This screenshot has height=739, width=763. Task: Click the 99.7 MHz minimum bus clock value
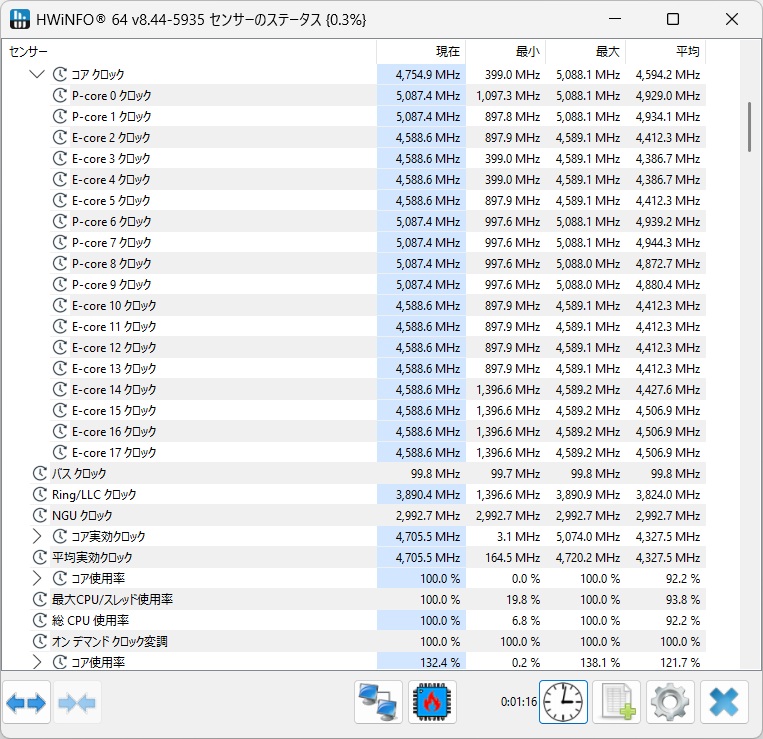515,473
